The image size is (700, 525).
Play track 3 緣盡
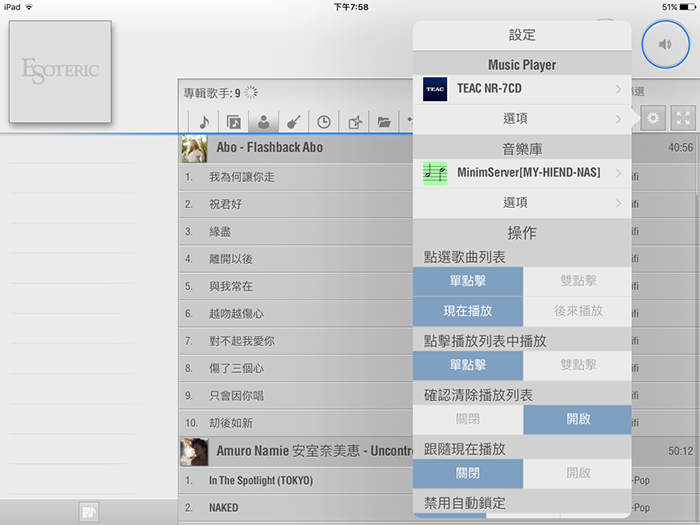[296, 232]
